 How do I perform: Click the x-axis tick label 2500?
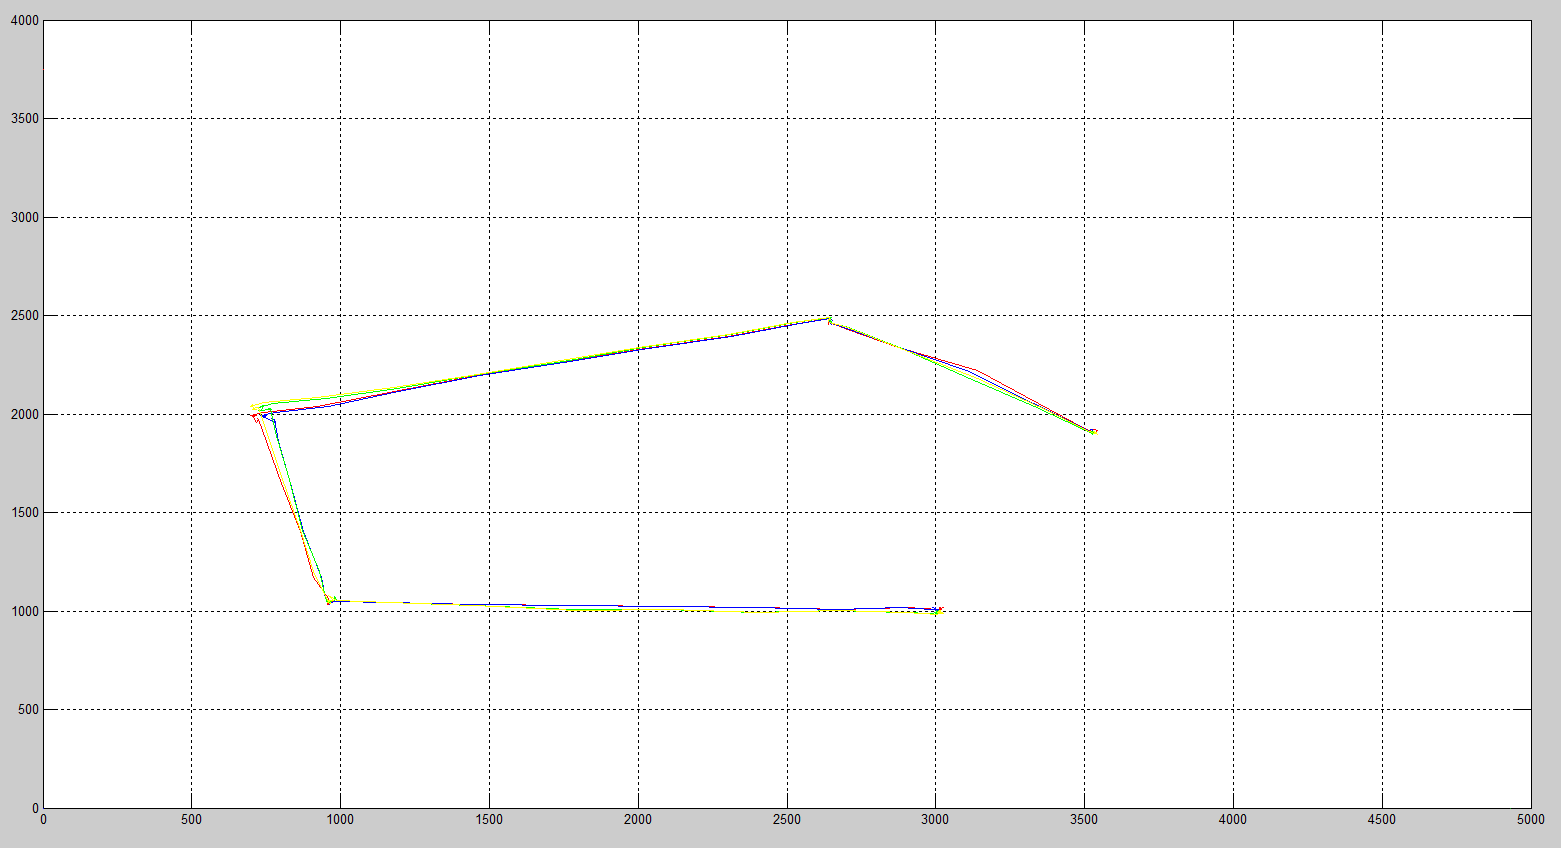point(787,820)
